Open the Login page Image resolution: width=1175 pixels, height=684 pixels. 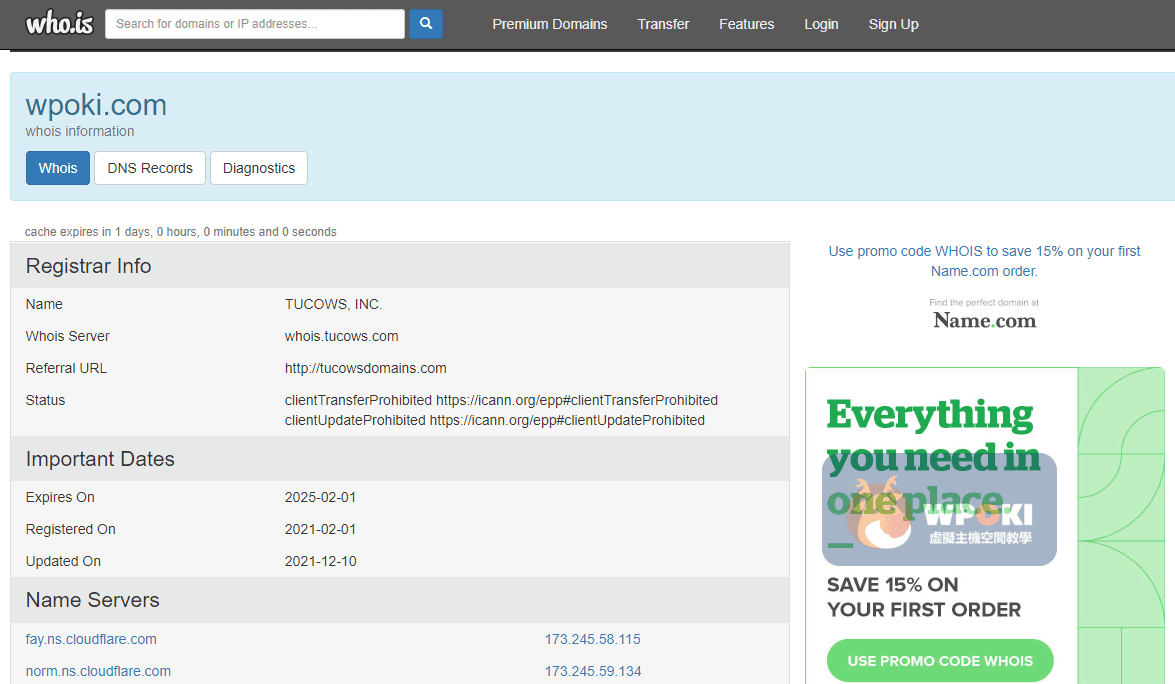[821, 24]
